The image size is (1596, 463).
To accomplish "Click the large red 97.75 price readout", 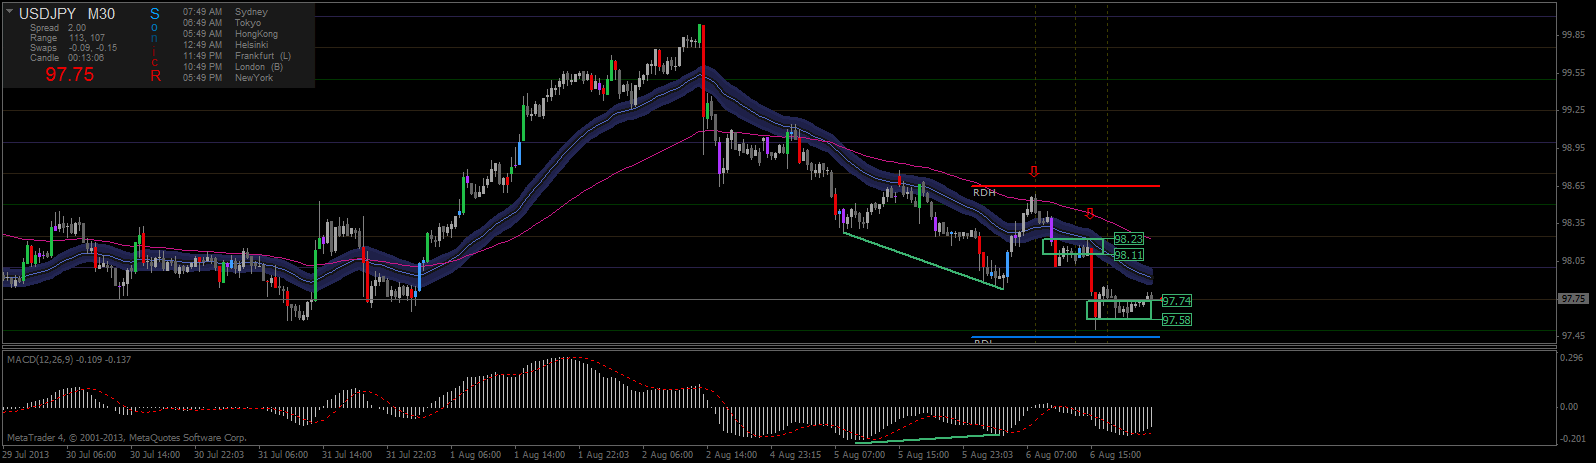I will click(x=70, y=75).
